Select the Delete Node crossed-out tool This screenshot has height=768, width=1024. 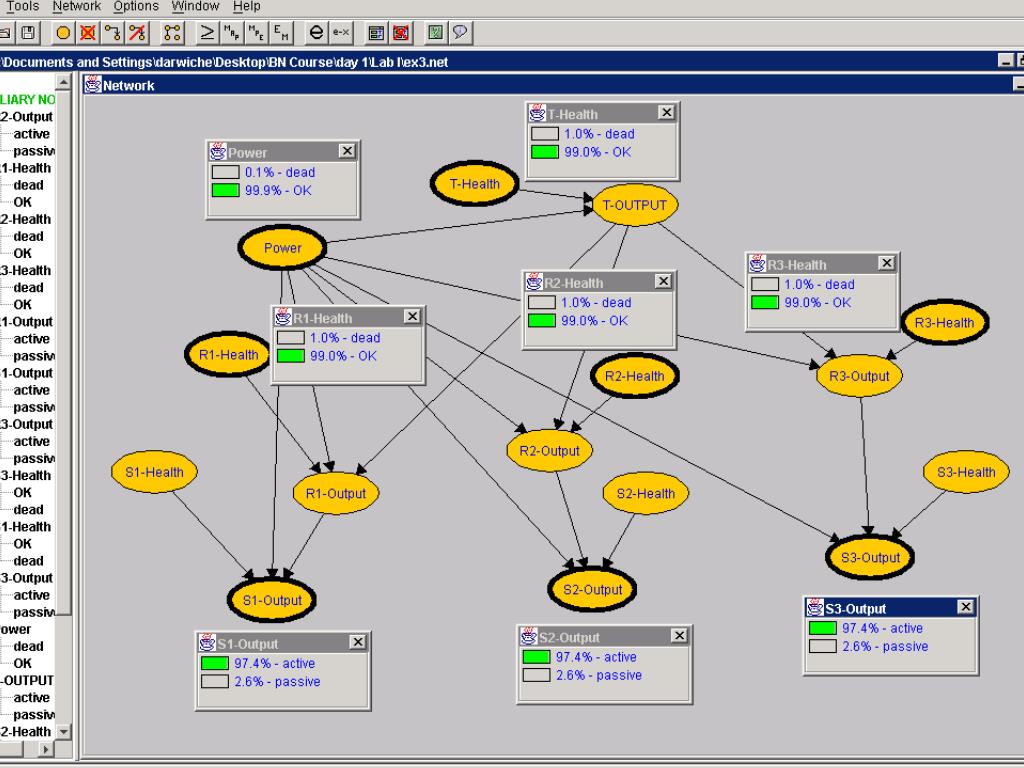tap(88, 32)
